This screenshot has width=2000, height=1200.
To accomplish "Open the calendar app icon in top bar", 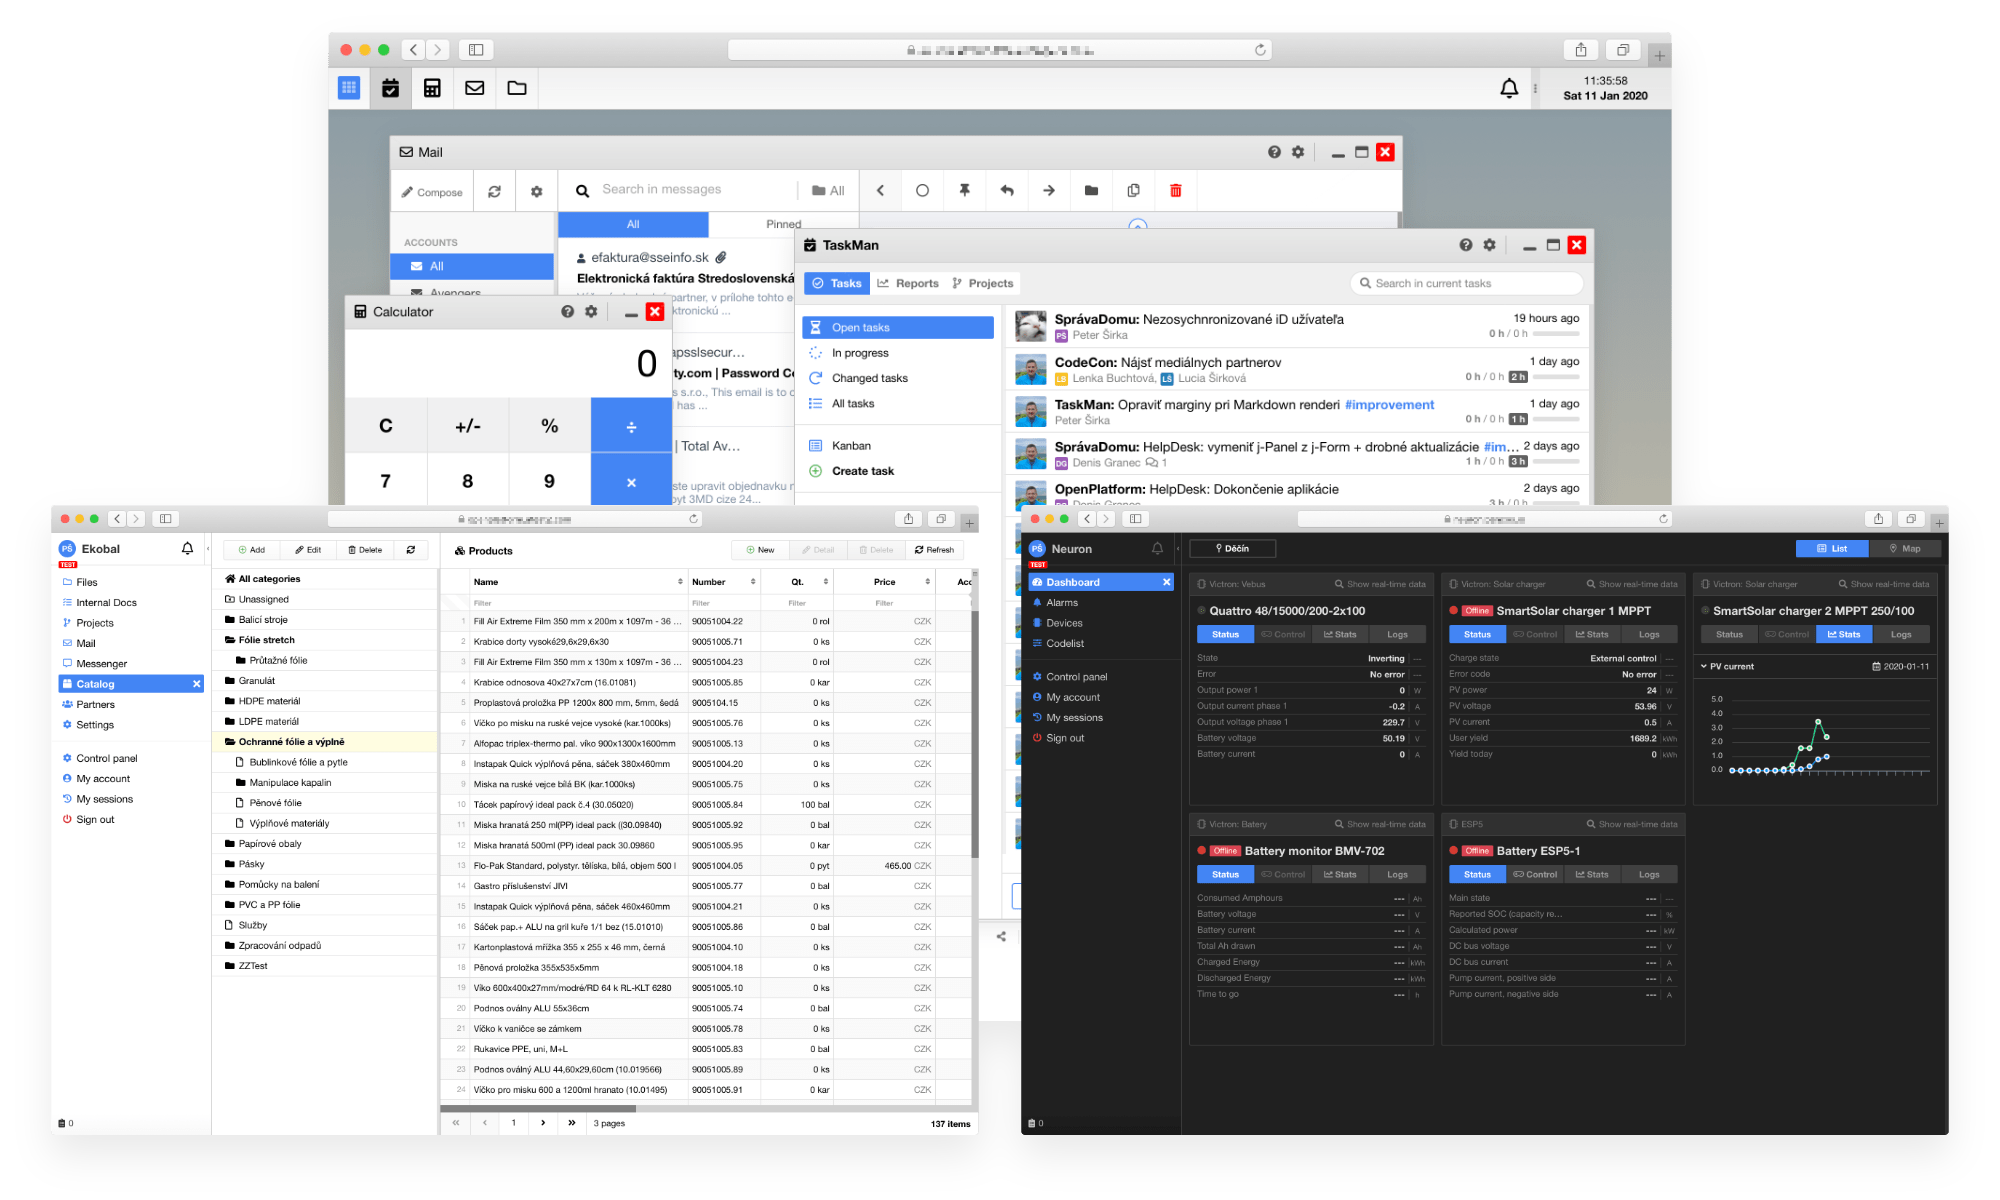I will point(390,88).
